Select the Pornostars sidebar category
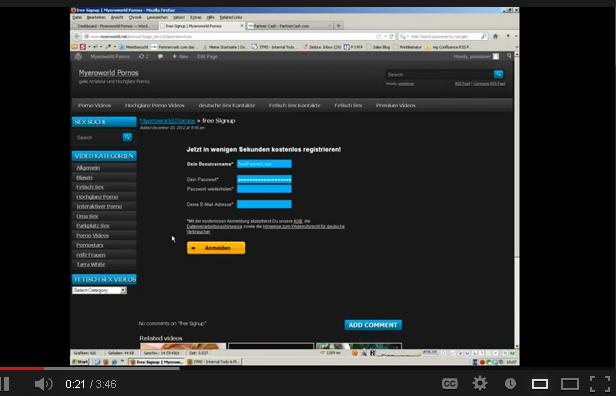Screen dimensions: 616x396 coord(90,245)
